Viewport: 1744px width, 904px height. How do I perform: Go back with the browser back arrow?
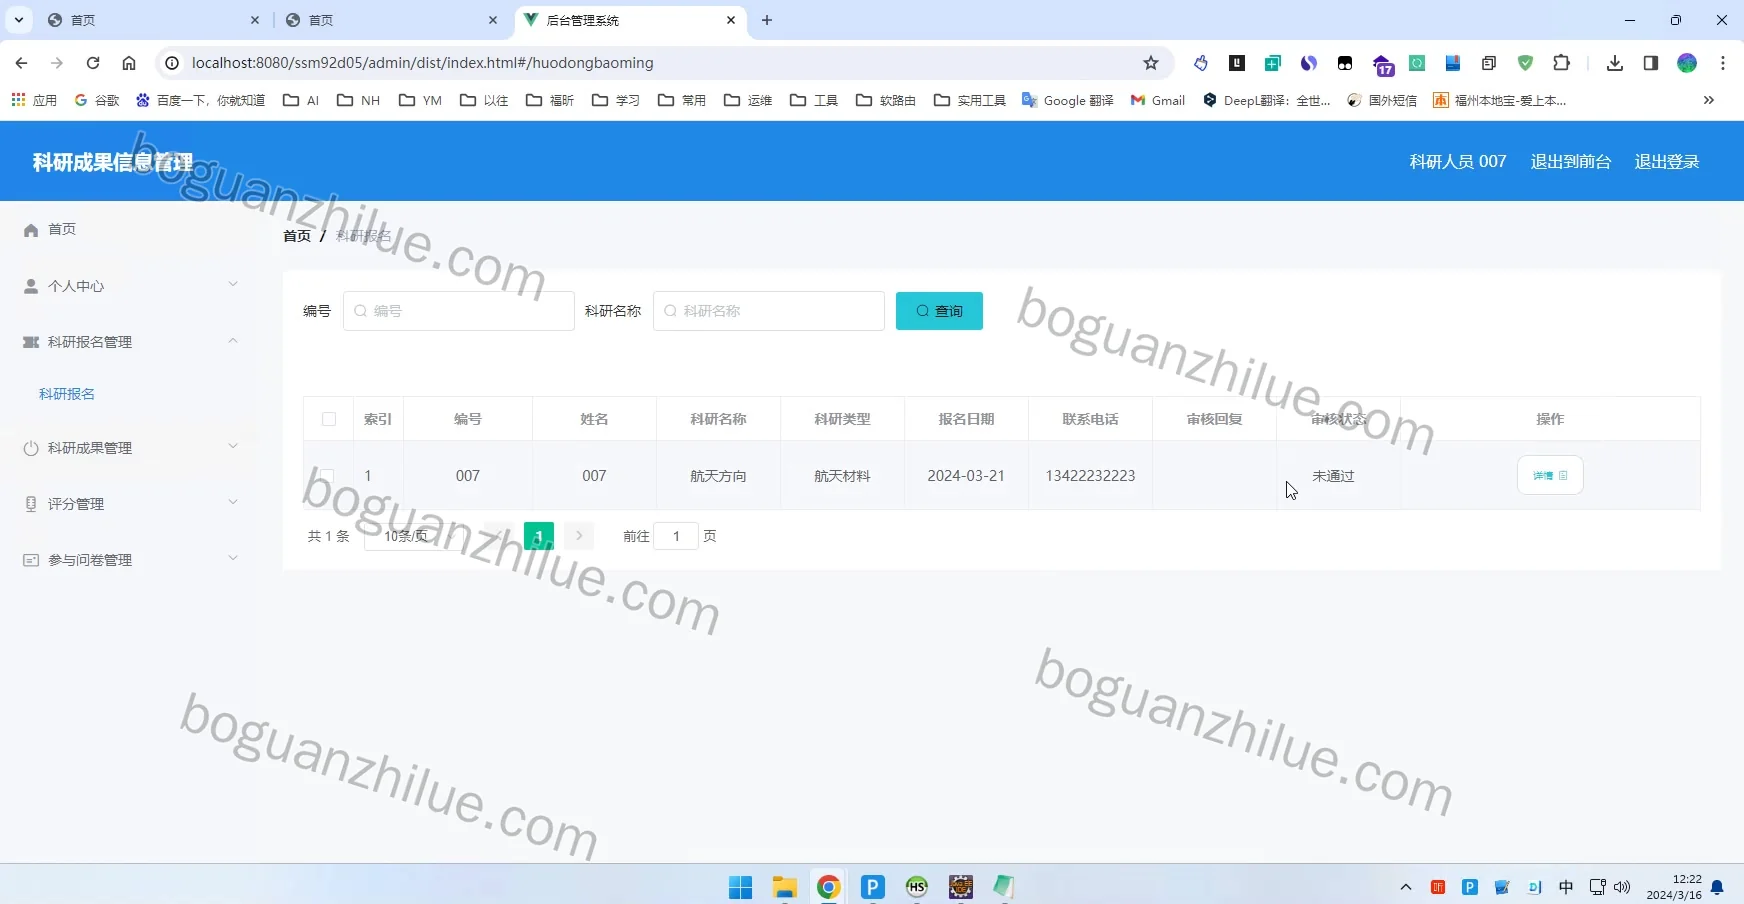click(21, 63)
